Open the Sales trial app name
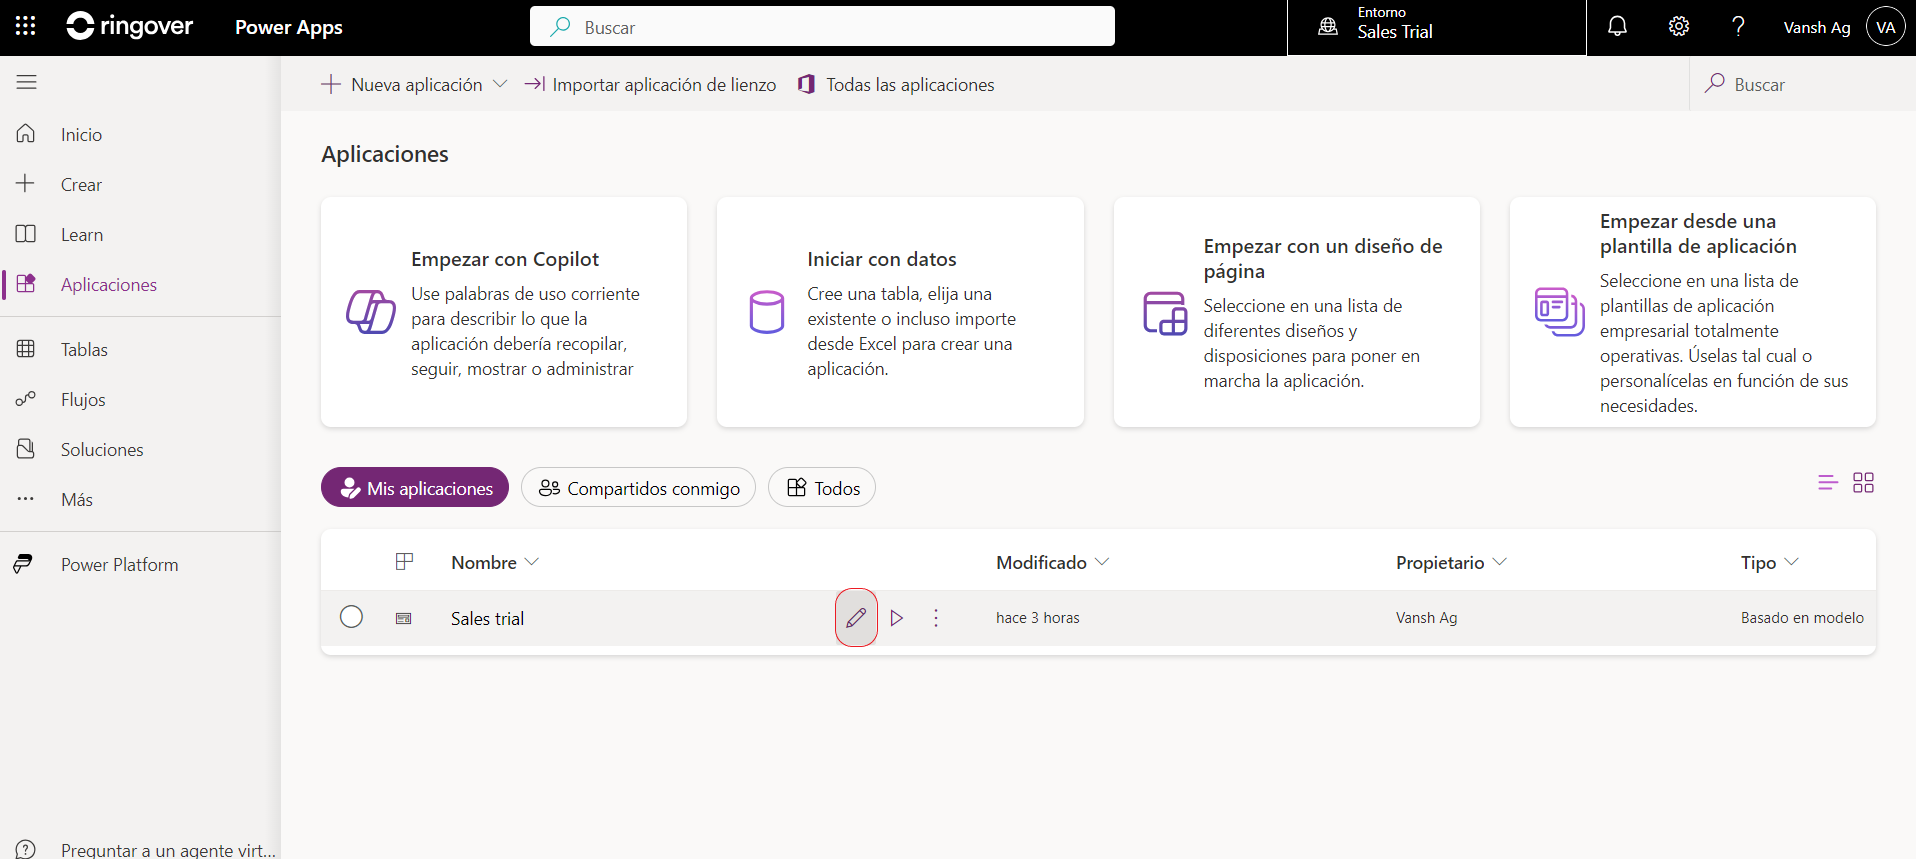This screenshot has width=1916, height=859. coord(487,618)
